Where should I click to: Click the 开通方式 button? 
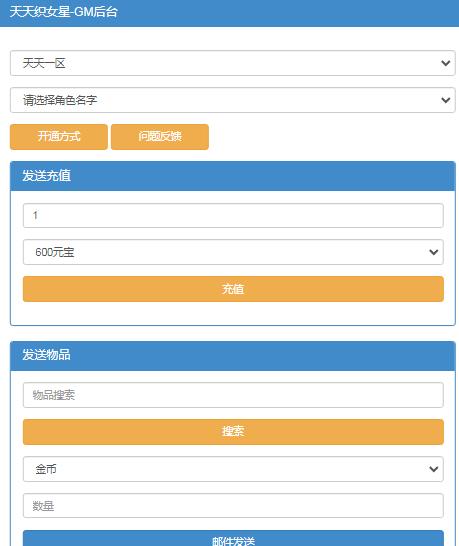[x=59, y=137]
